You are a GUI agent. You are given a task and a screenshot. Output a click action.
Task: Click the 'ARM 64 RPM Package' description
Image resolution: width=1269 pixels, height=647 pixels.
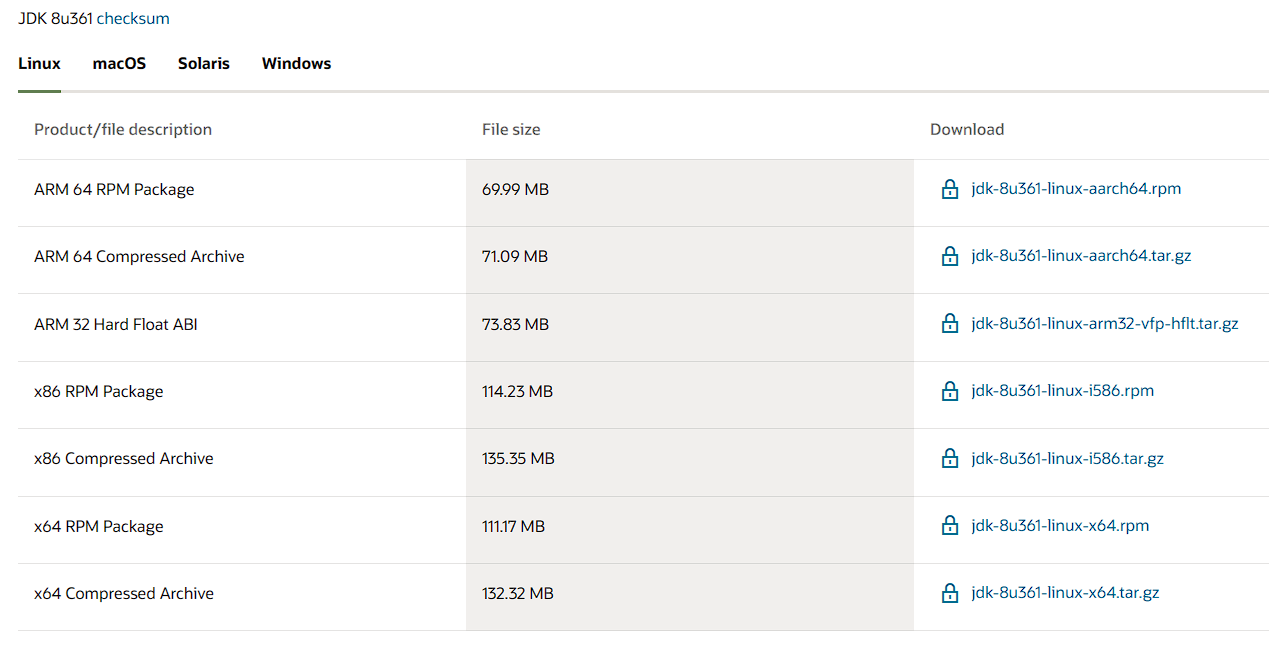pos(114,189)
